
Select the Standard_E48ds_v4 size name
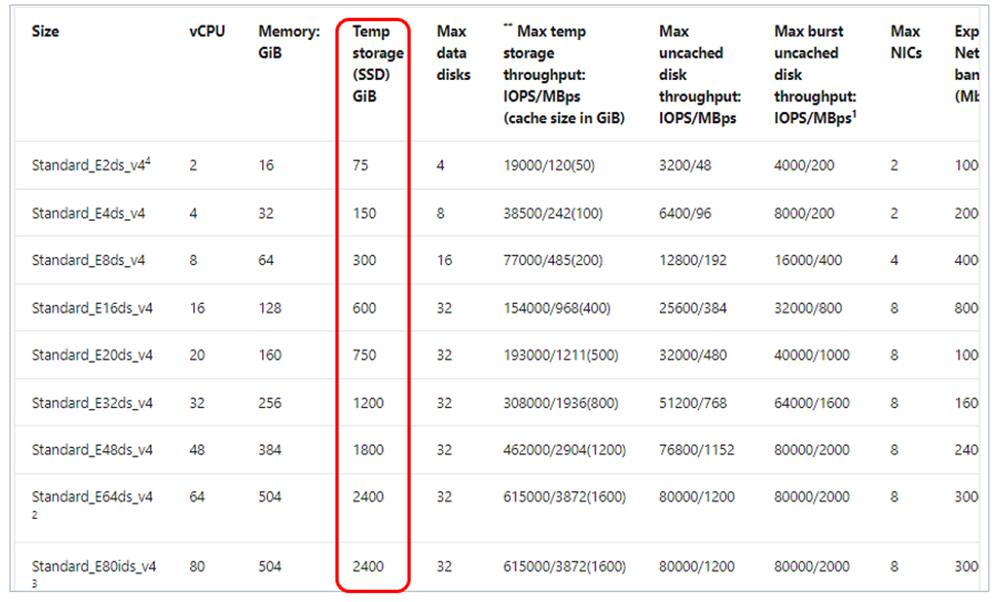(x=92, y=450)
